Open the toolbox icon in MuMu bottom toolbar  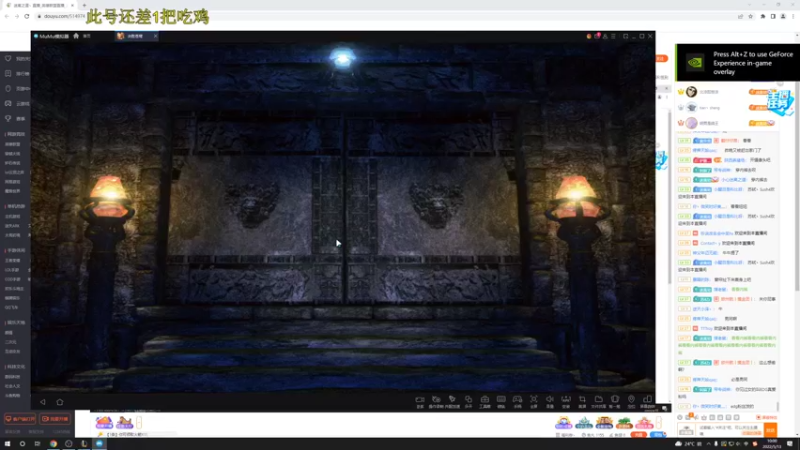click(485, 401)
